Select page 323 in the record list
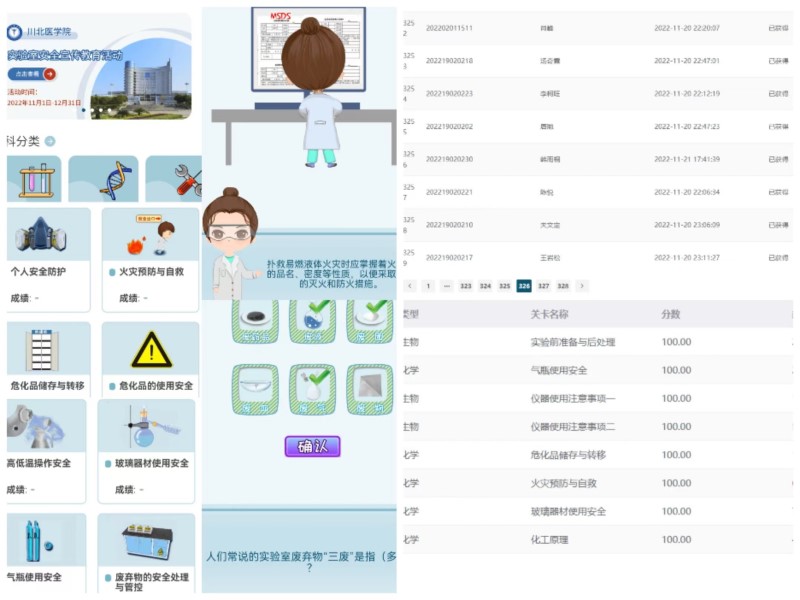This screenshot has height=600, width=800. [464, 285]
